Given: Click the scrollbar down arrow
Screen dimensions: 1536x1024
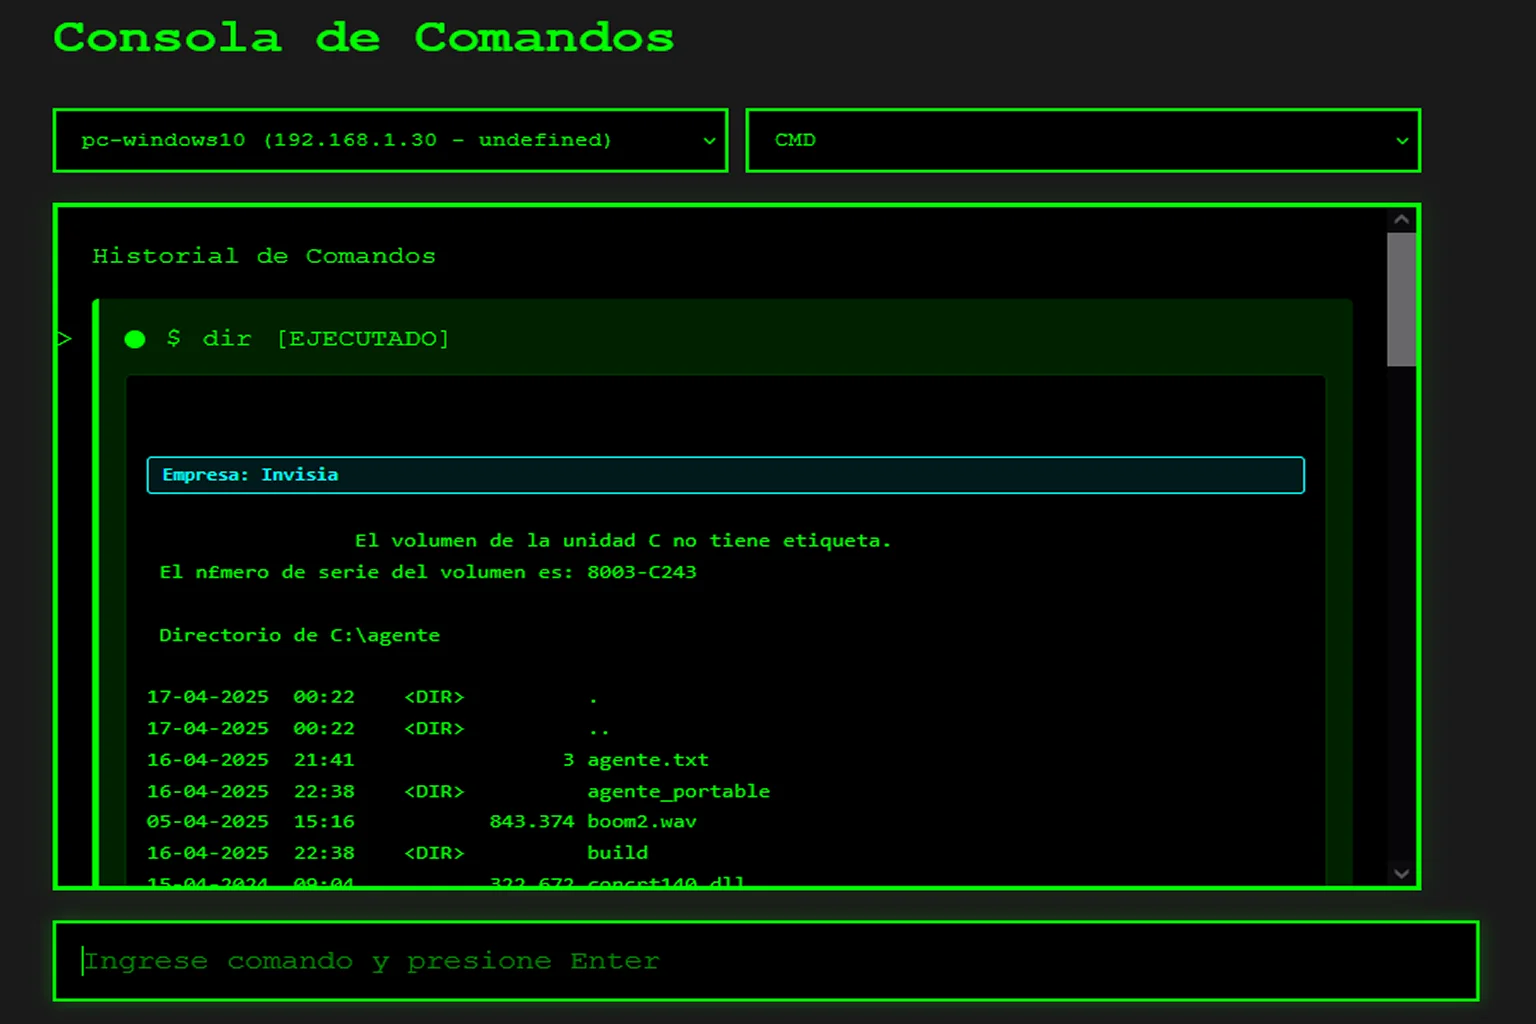Looking at the screenshot, I should click(1400, 873).
